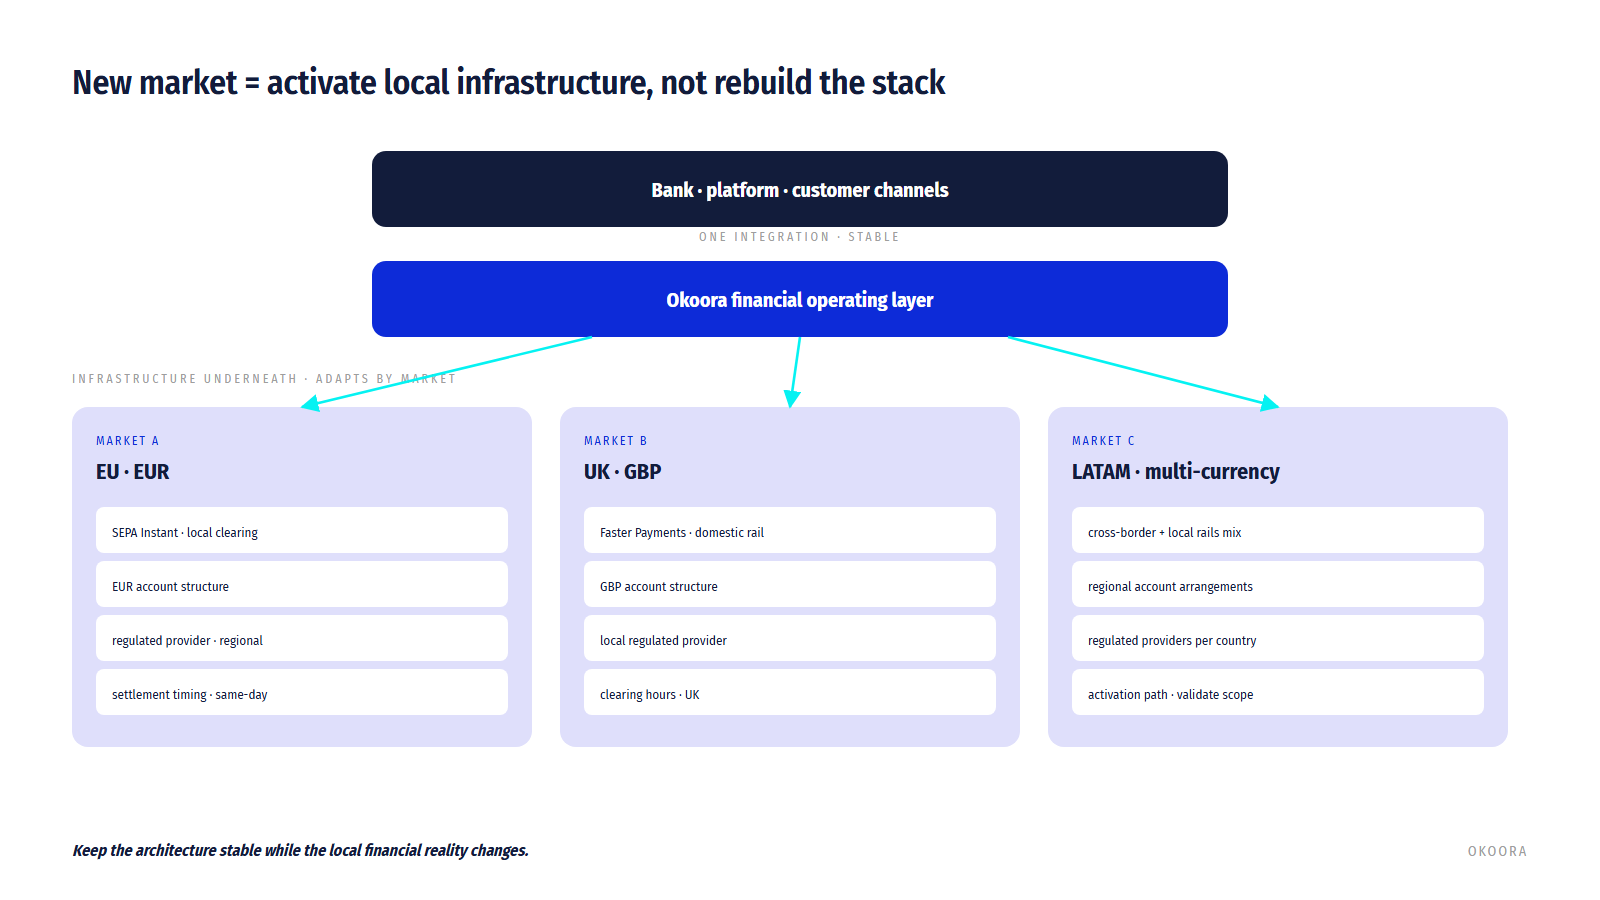Screen dimensions: 1600x900
Task: Select the 'Bank · platform · customer channels' box
Action: [x=800, y=189]
